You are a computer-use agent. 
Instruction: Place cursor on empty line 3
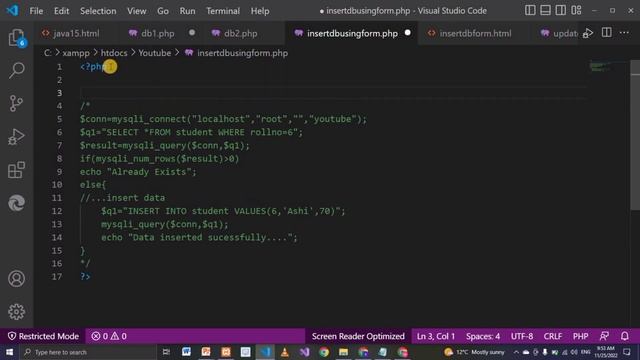[x=333, y=93]
